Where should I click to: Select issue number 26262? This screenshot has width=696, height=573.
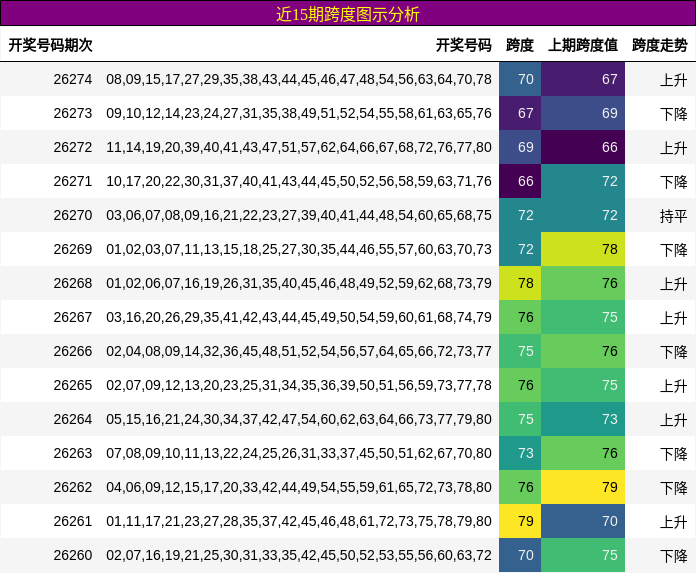[x=73, y=487]
